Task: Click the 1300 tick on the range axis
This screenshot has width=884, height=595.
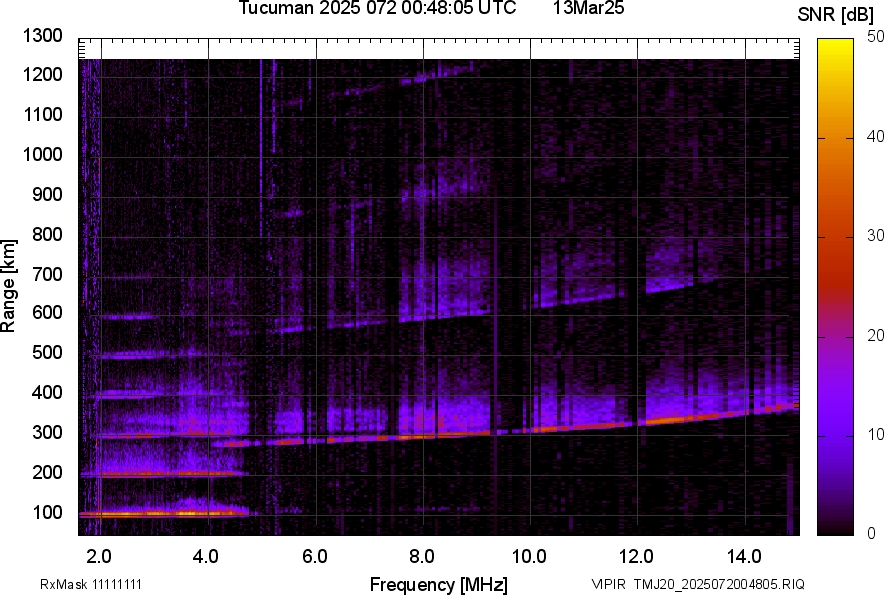Action: coord(45,36)
